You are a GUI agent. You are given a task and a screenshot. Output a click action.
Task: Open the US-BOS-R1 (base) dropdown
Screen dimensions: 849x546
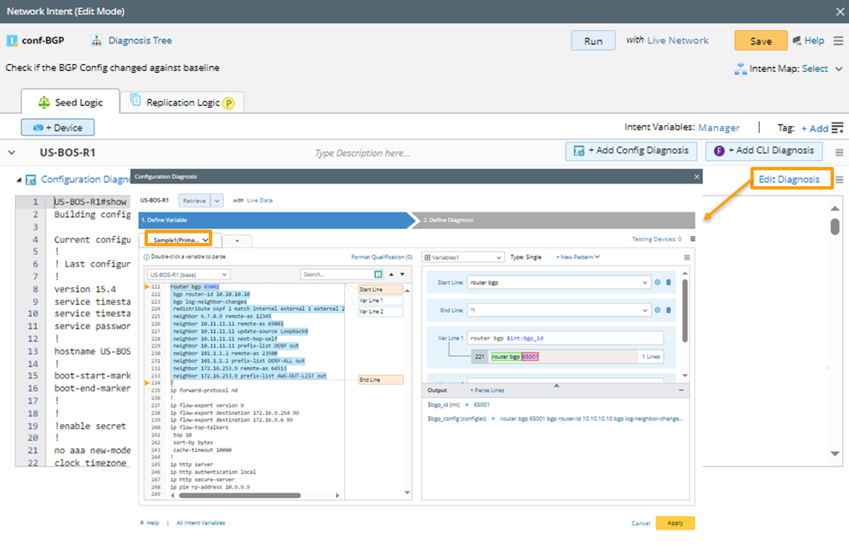click(x=188, y=274)
